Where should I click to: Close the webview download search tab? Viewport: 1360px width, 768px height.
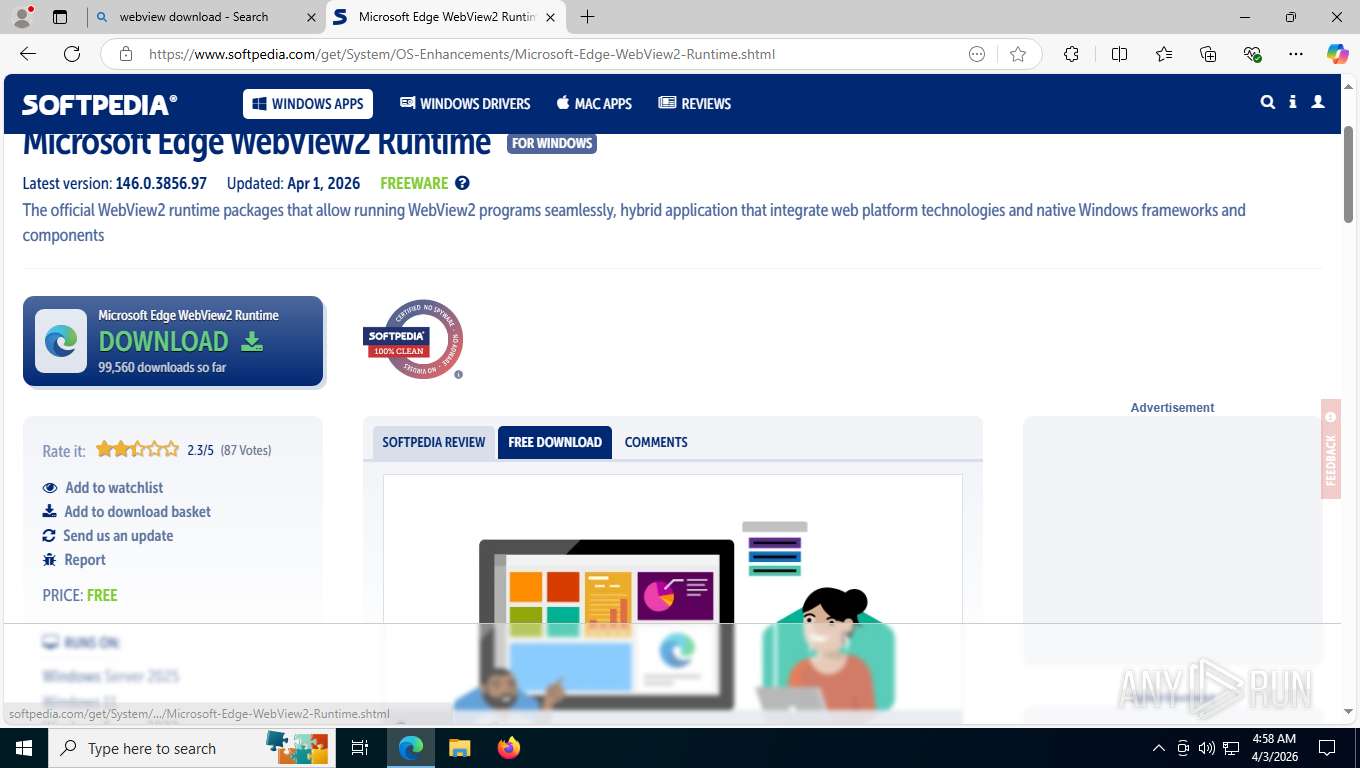311,17
